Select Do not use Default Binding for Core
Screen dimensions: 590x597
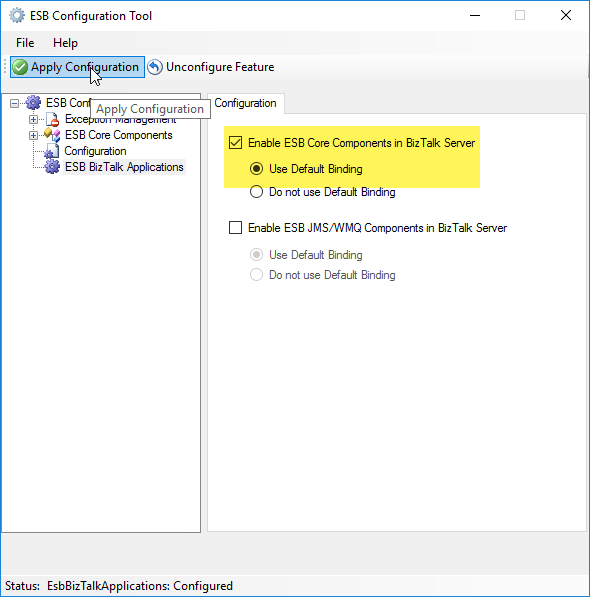point(256,192)
